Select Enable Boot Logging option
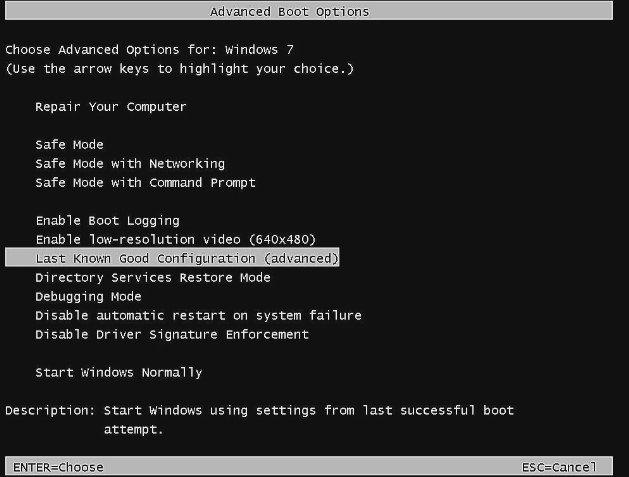The image size is (629, 477). click(107, 221)
